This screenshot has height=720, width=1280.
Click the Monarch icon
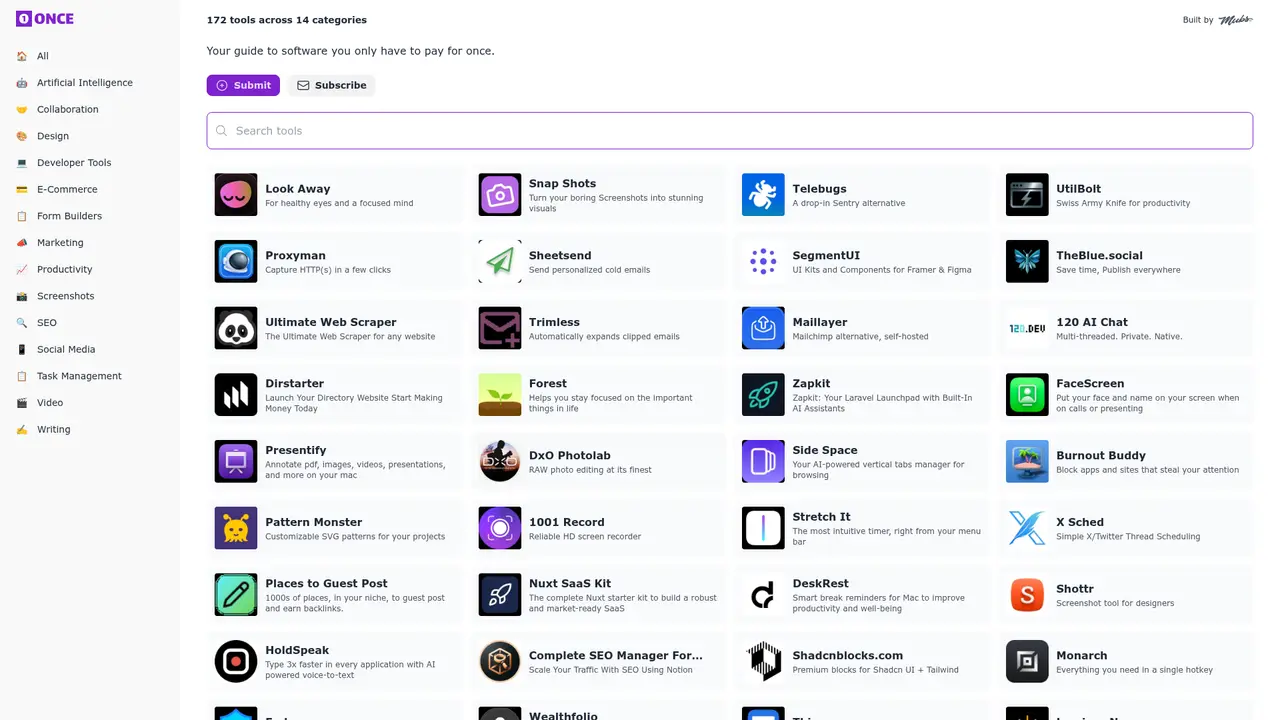coord(1027,662)
